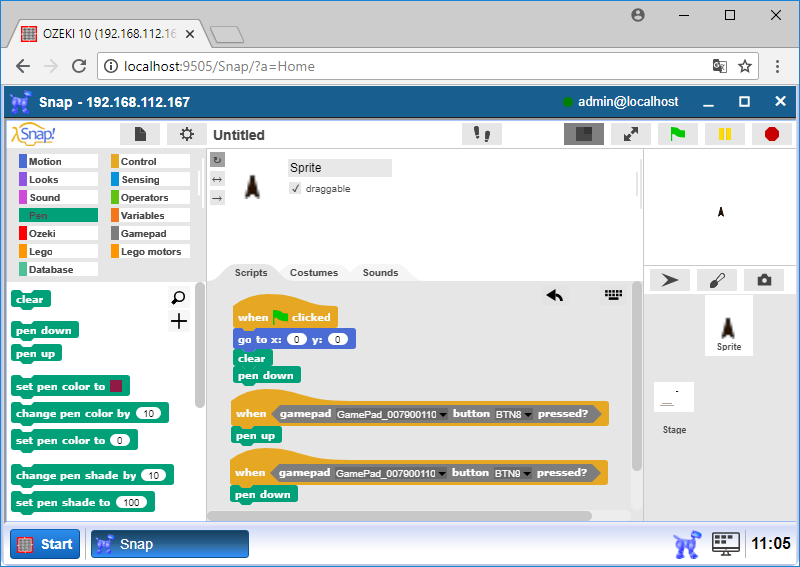800x567 pixels.
Task: Select left-right rotation style icon
Action: pos(217,179)
